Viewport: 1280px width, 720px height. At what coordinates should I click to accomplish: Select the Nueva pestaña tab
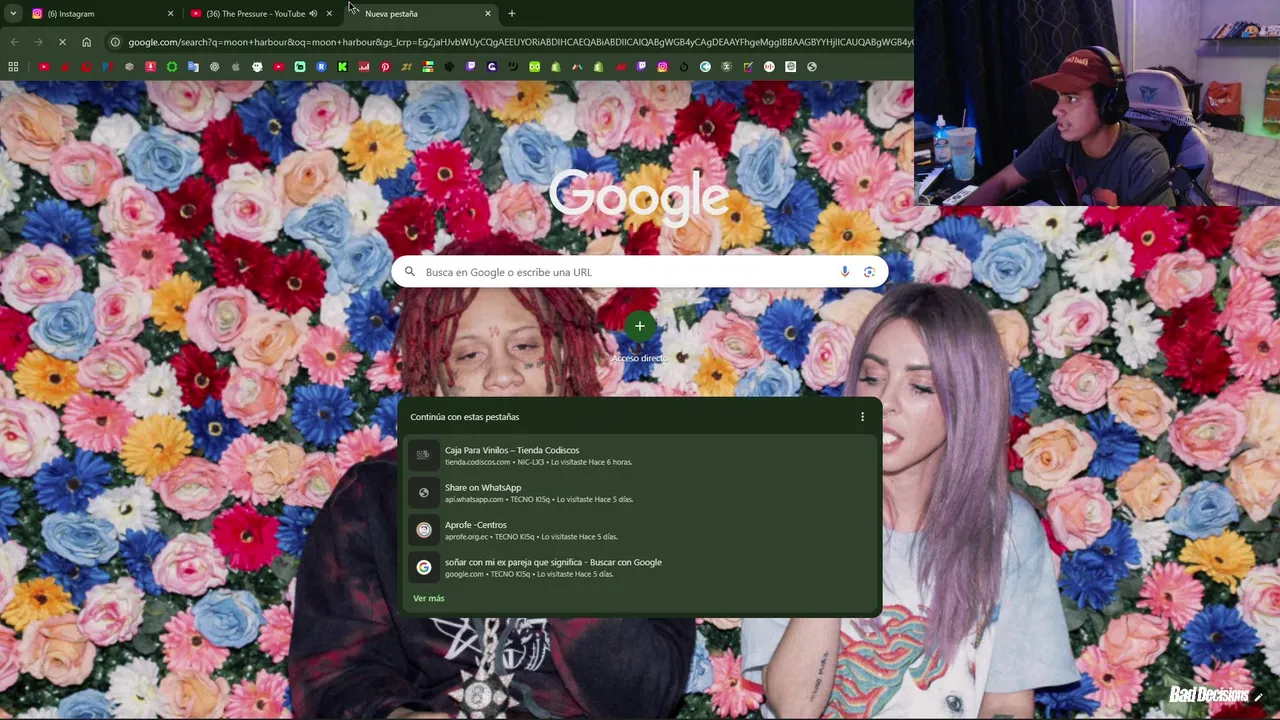tap(420, 14)
